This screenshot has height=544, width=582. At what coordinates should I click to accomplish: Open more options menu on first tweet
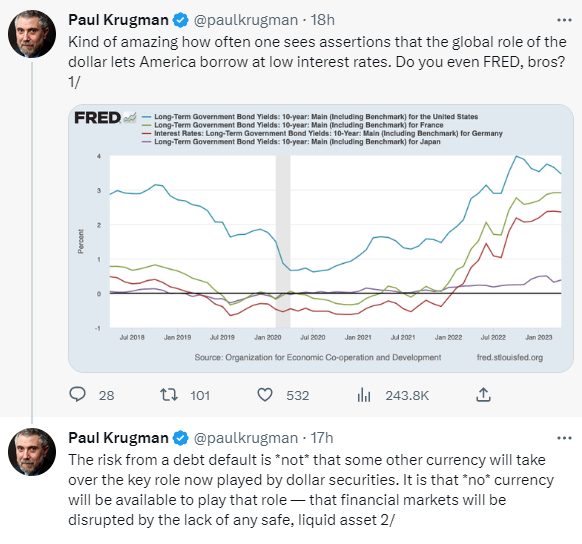click(564, 20)
